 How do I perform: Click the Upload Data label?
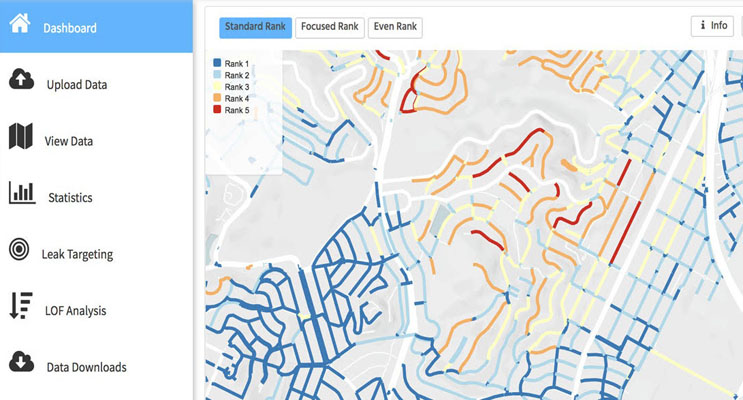77,85
